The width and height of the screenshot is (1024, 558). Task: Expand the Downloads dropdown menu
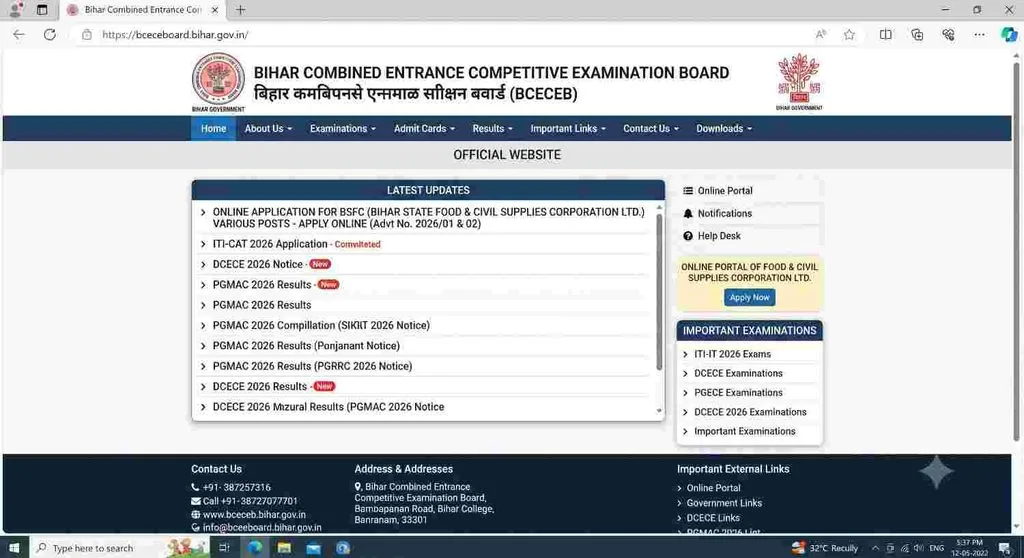[x=724, y=129]
